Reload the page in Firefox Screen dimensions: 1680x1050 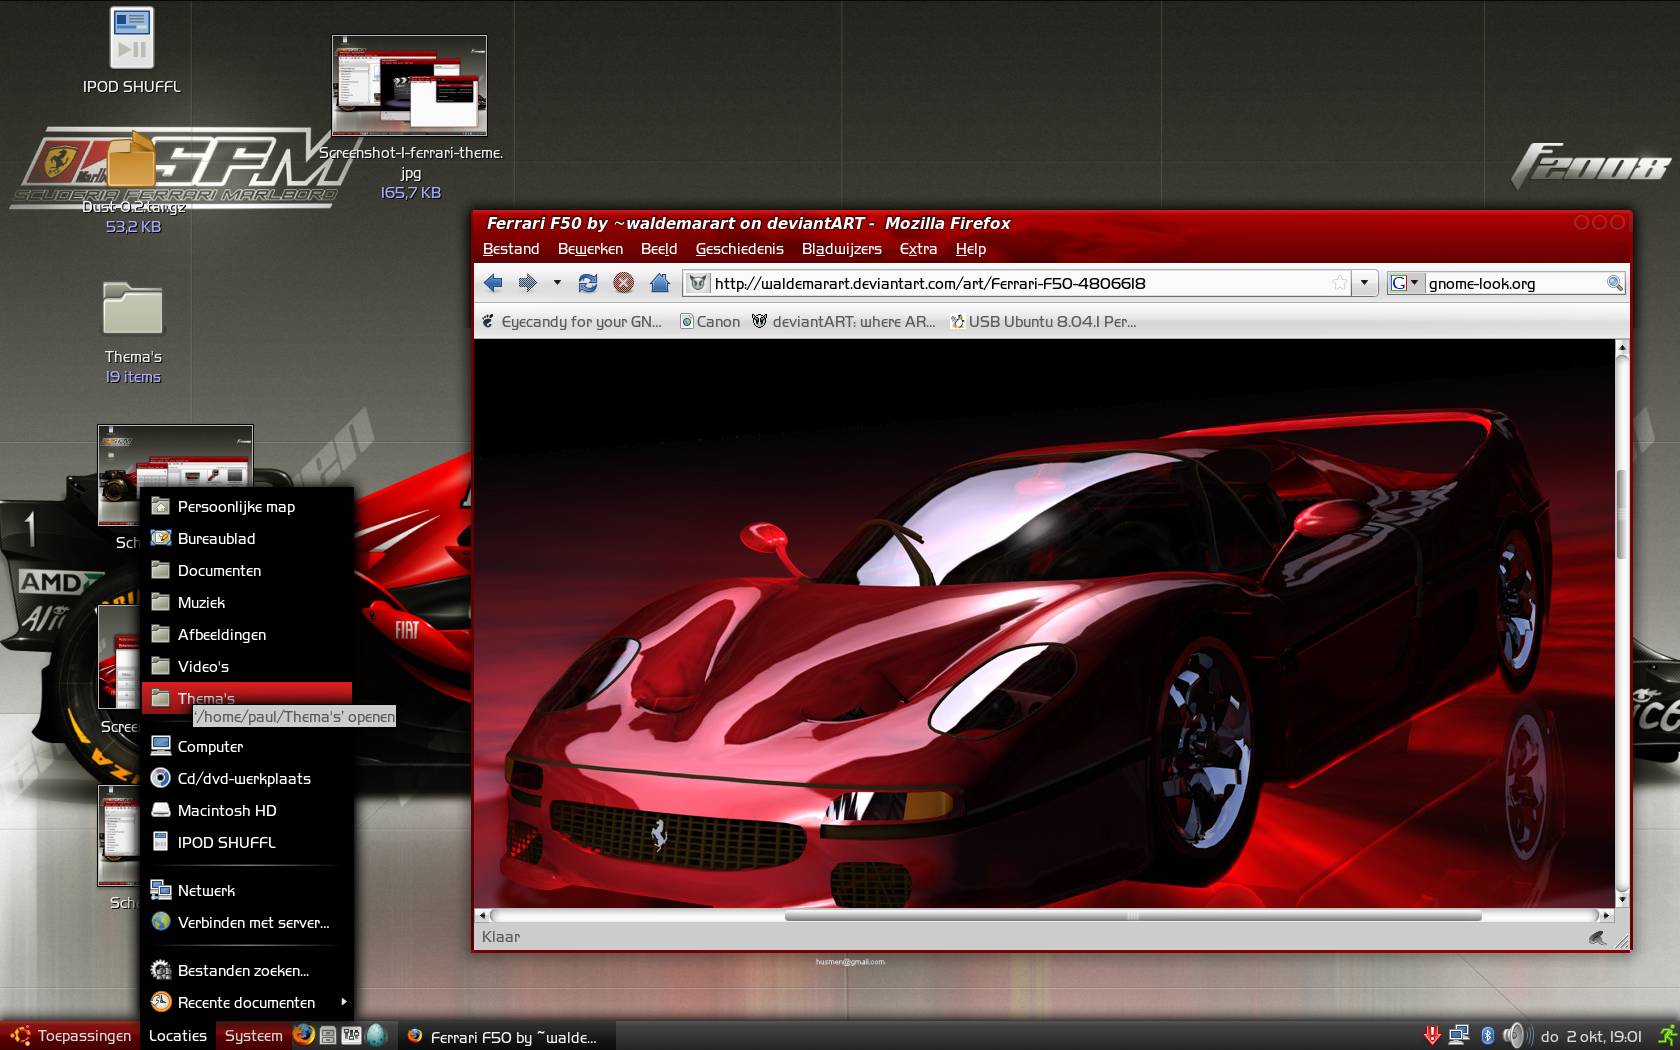(588, 283)
